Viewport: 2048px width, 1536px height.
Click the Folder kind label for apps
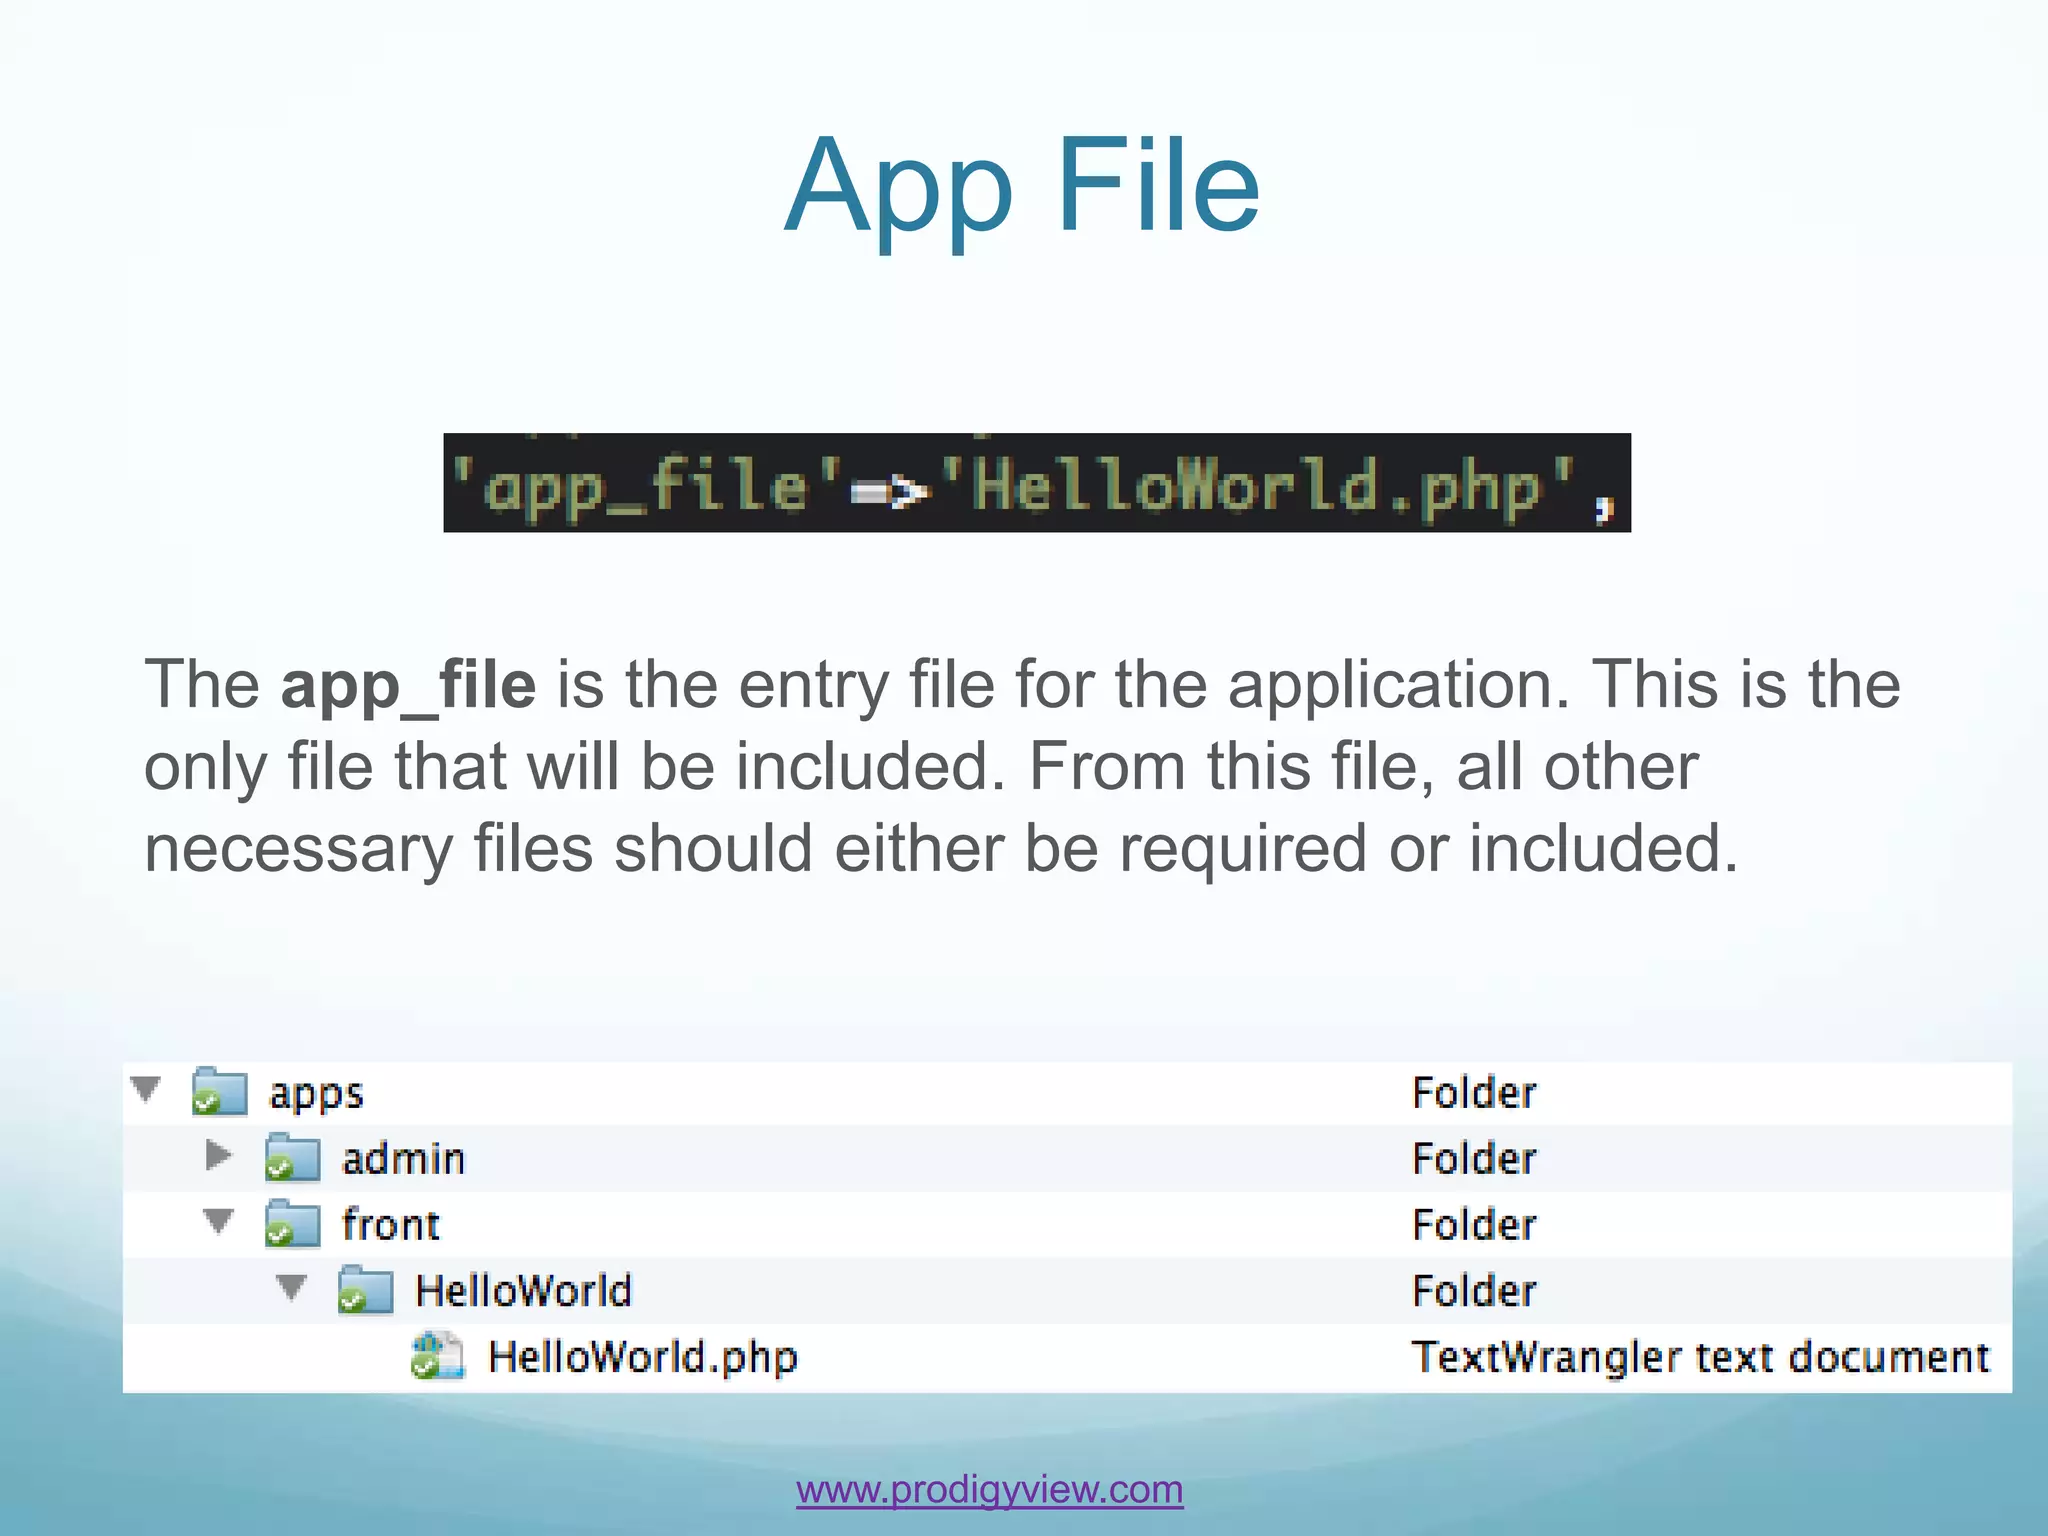[x=1474, y=1093]
